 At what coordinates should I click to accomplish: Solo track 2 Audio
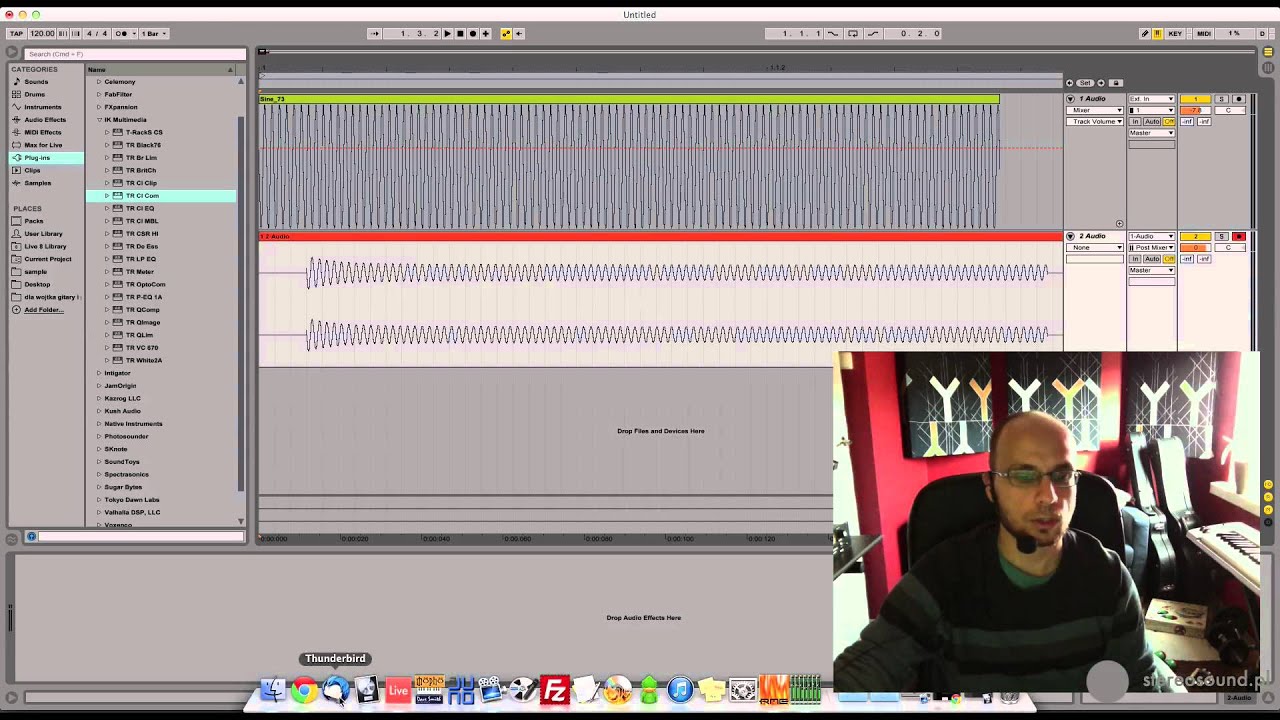click(1221, 236)
